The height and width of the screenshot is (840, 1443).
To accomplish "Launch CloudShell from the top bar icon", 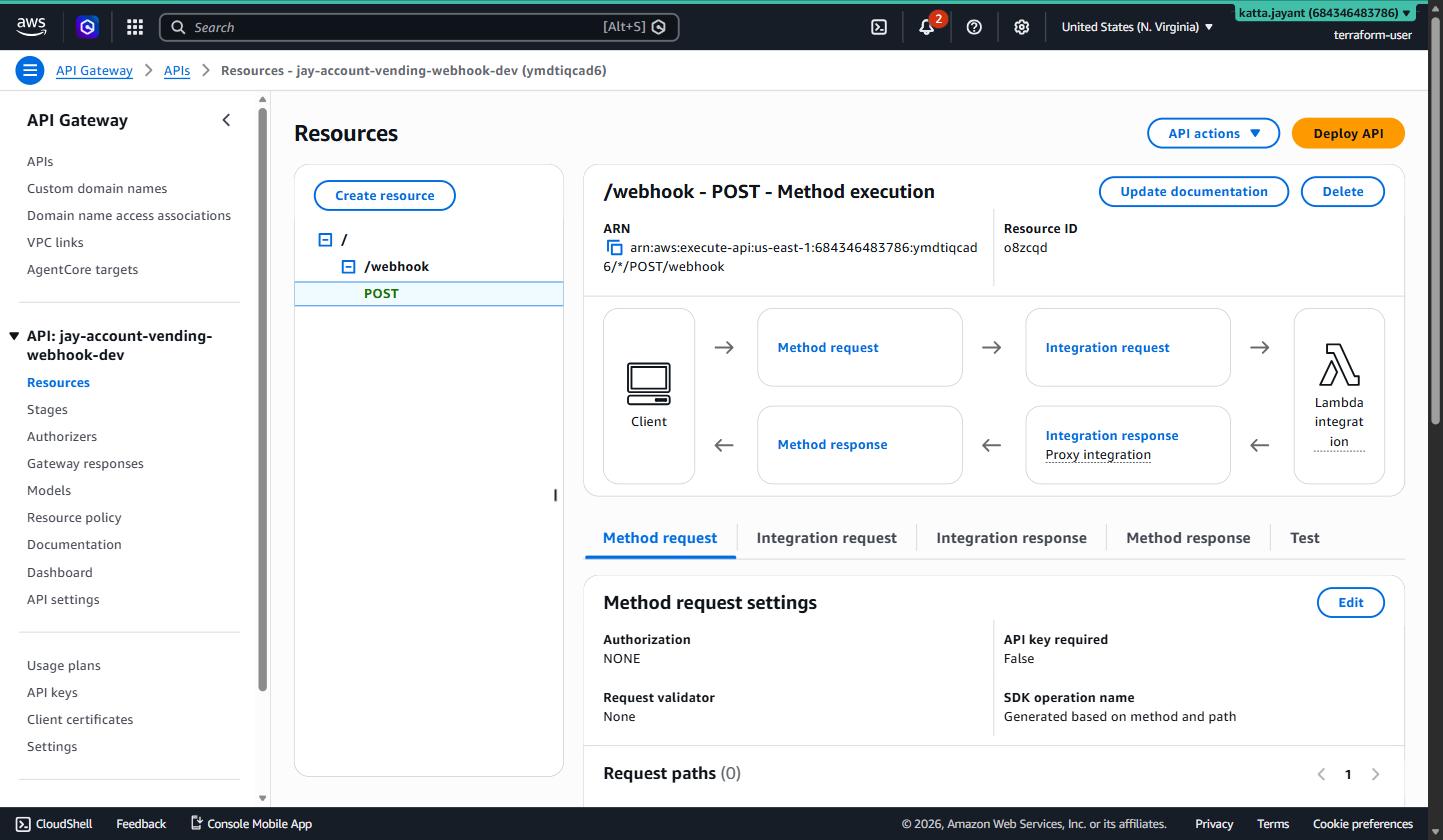I will (x=878, y=27).
